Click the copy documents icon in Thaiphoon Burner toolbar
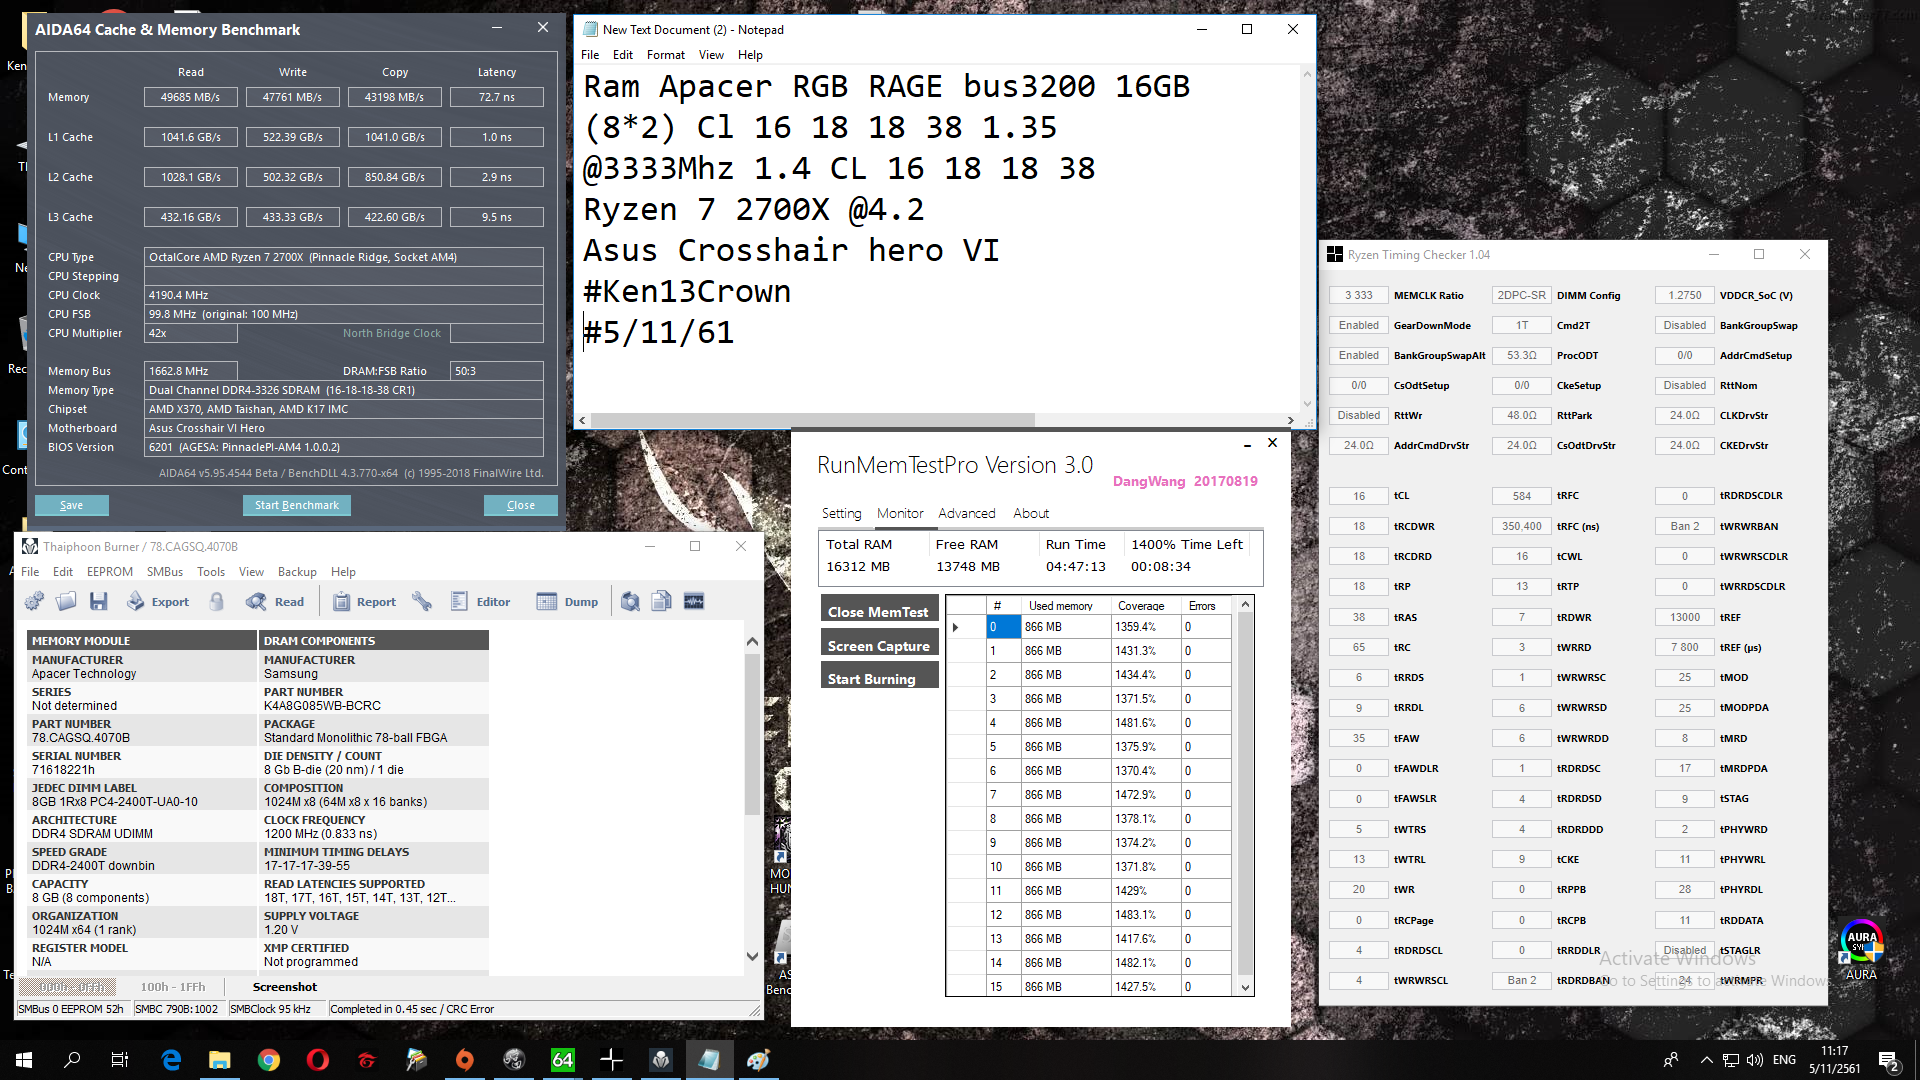Image resolution: width=1920 pixels, height=1080 pixels. coord(661,601)
